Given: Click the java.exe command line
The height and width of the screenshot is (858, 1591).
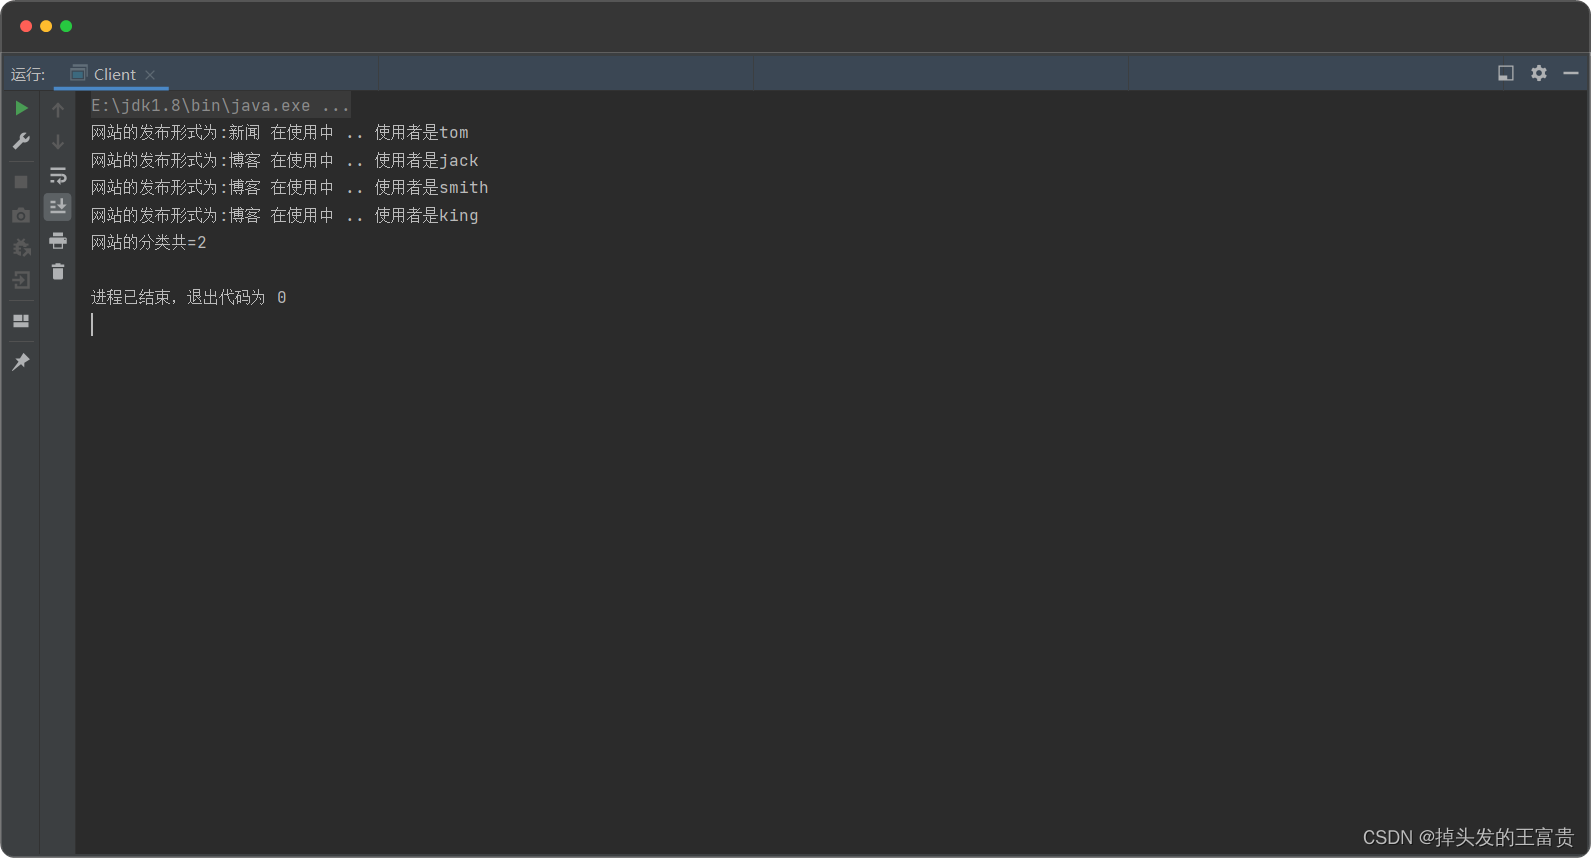Looking at the screenshot, I should tap(220, 105).
